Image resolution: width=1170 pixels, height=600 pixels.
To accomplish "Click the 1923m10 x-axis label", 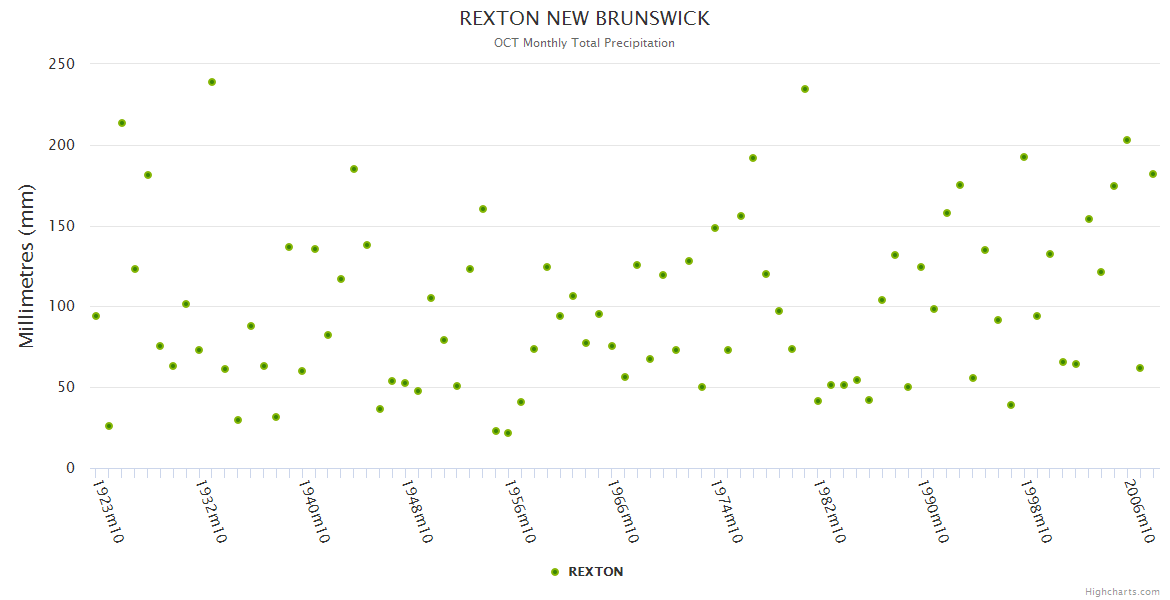I will point(108,512).
